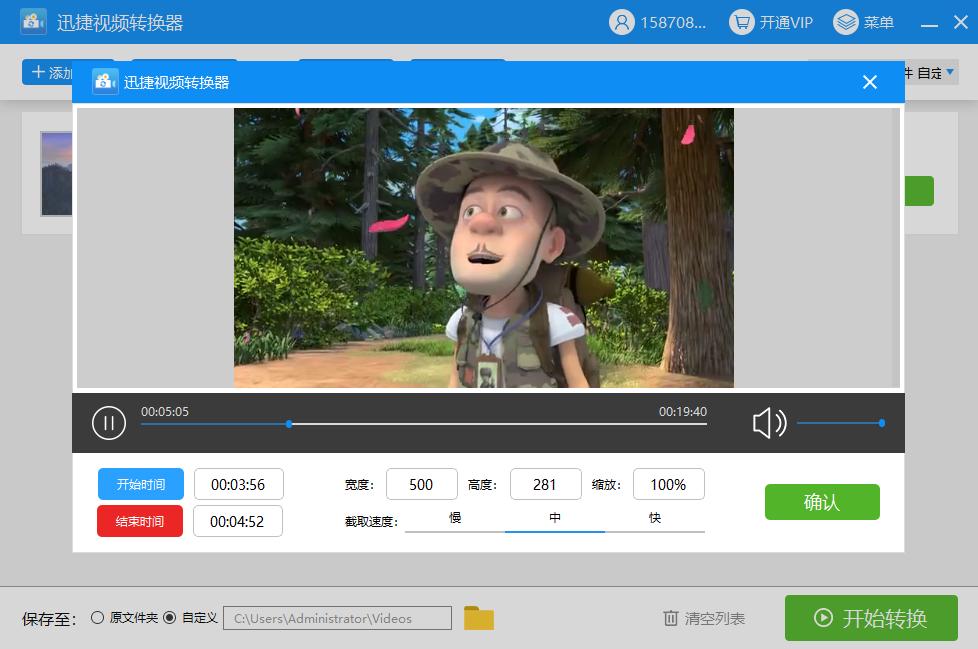Click the blue 开始时间 button
Image resolution: width=978 pixels, height=649 pixels.
point(140,484)
